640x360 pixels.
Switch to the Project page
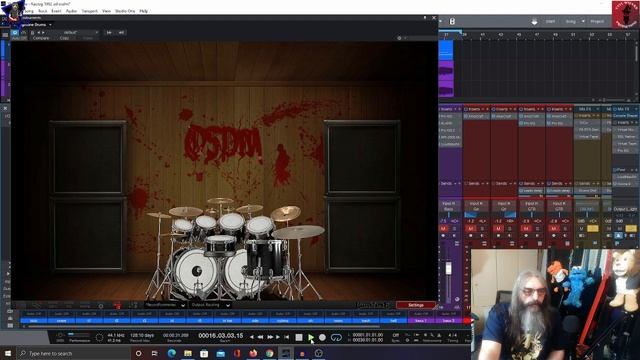coord(597,21)
